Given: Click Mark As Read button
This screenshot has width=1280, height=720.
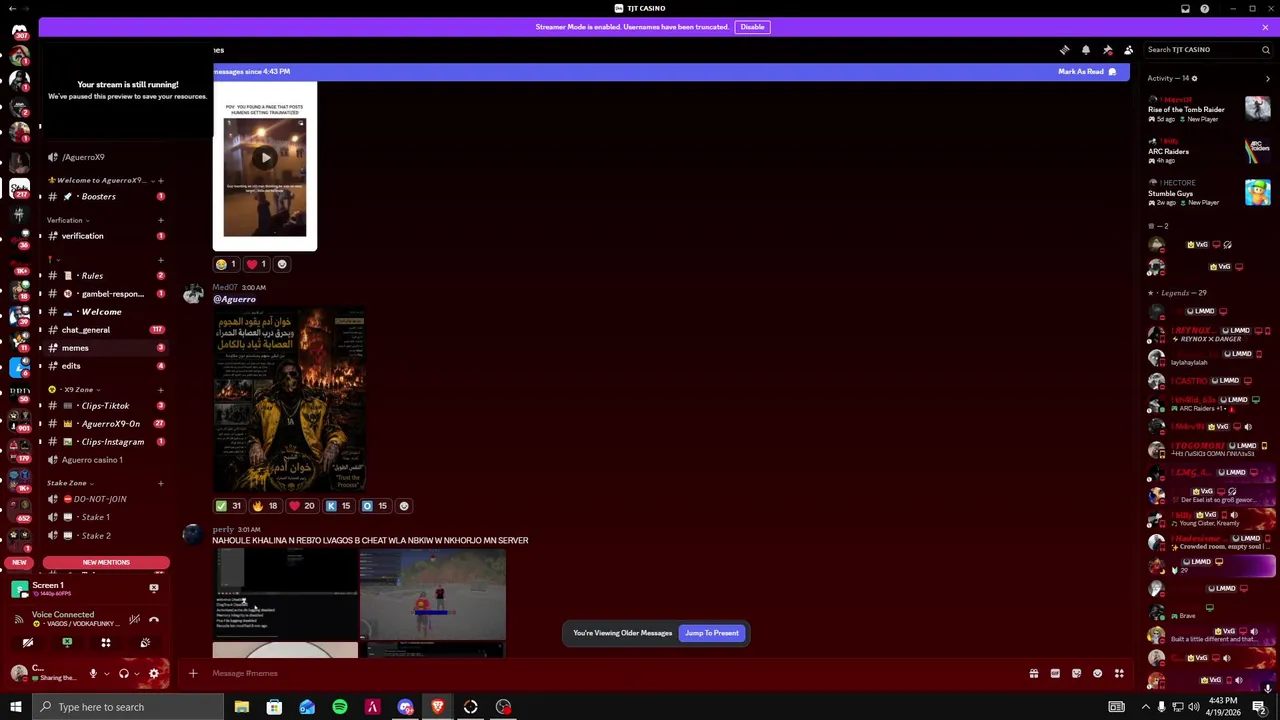Looking at the screenshot, I should coord(1087,72).
